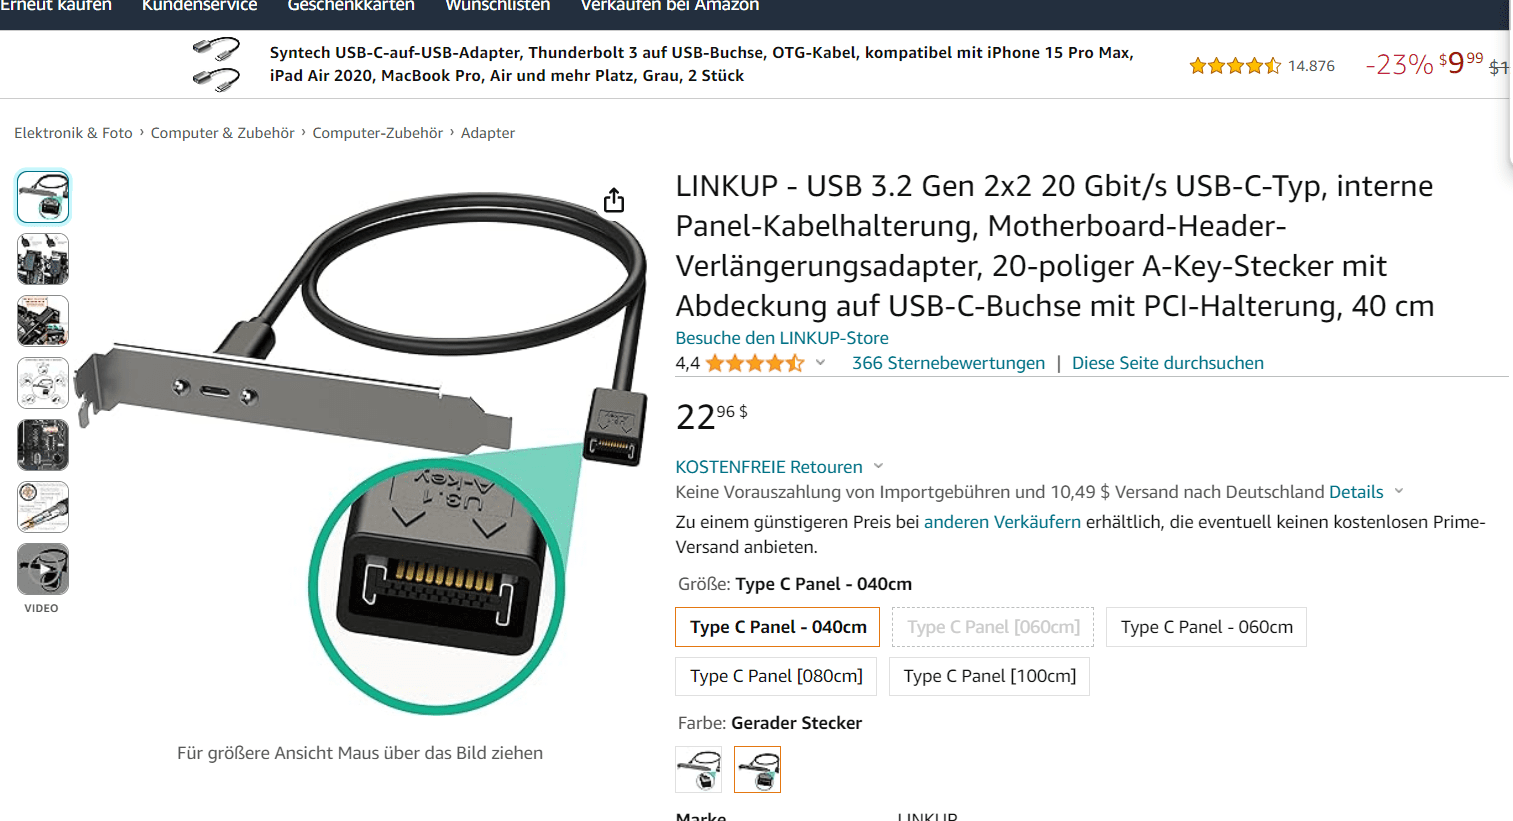Select the first product image thumbnail
The width and height of the screenshot is (1513, 821).
click(x=43, y=197)
